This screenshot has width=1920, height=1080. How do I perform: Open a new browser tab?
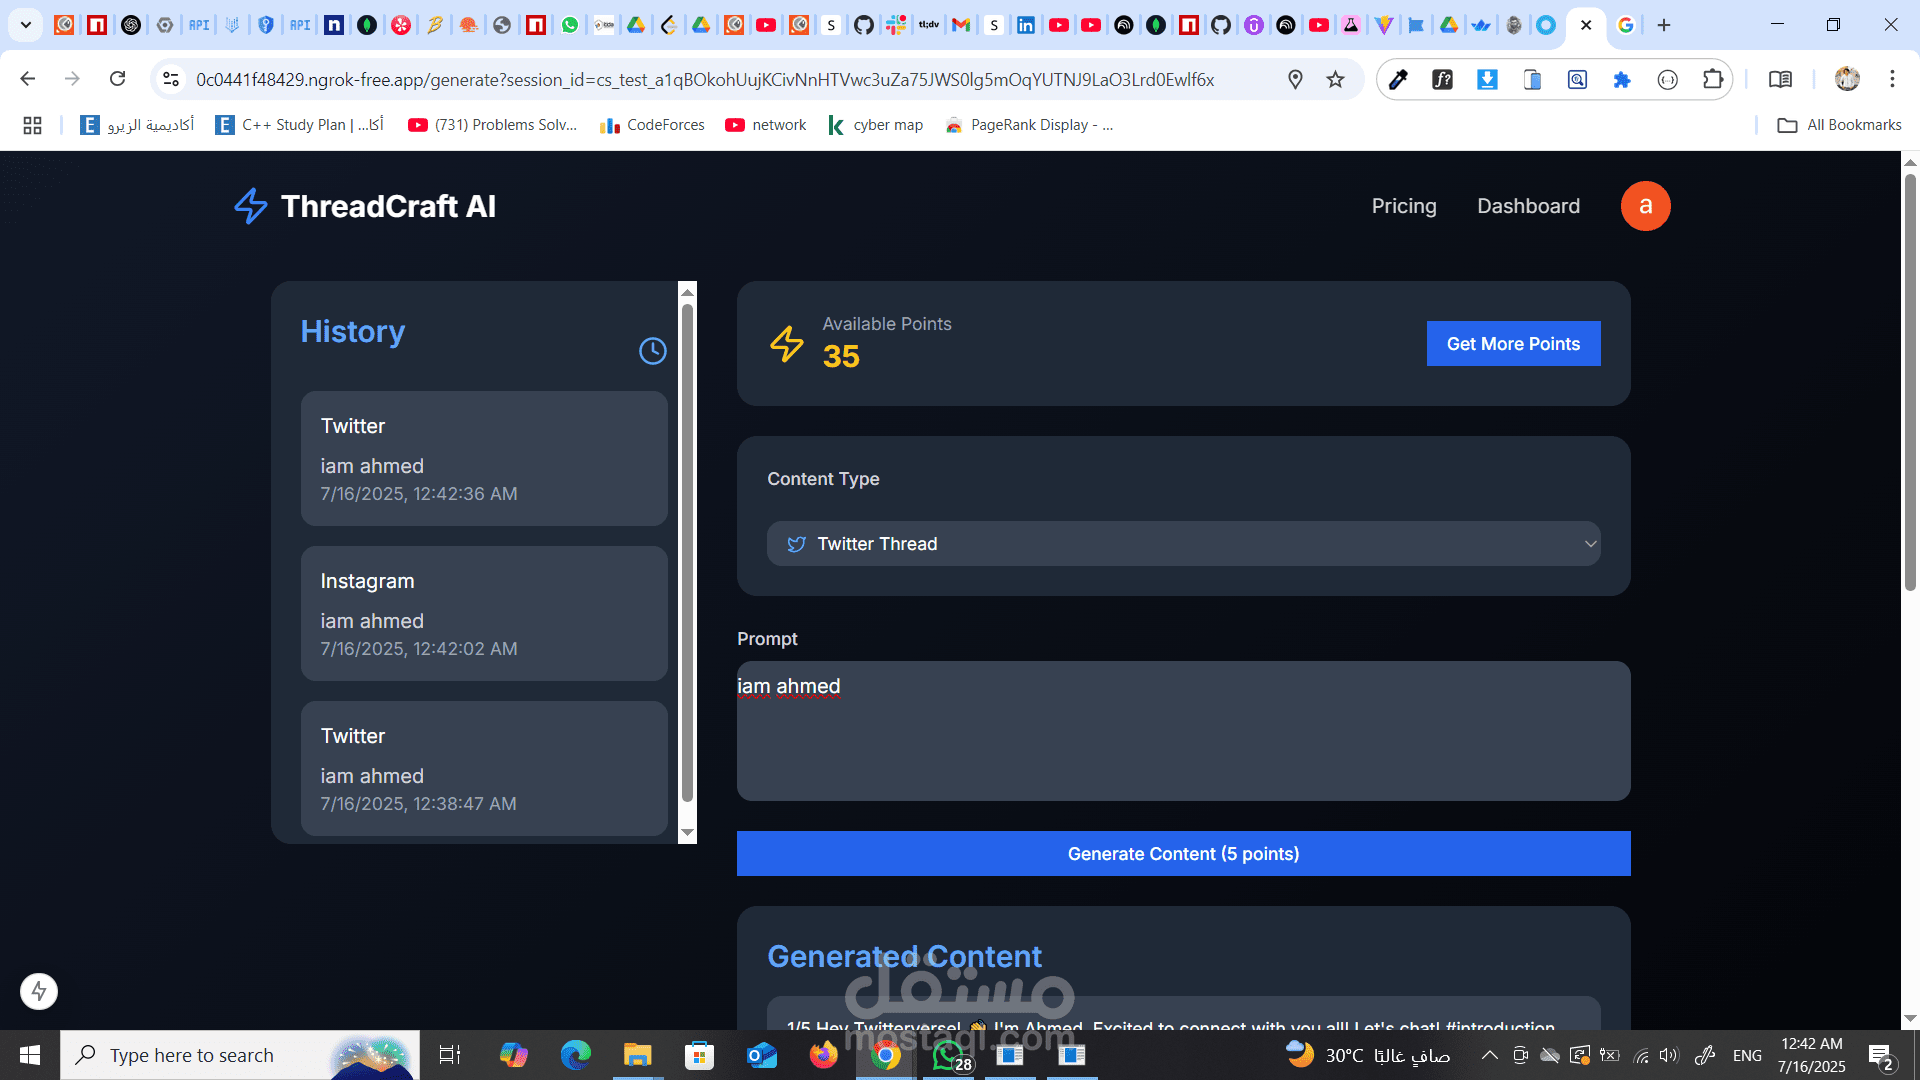coord(1664,25)
